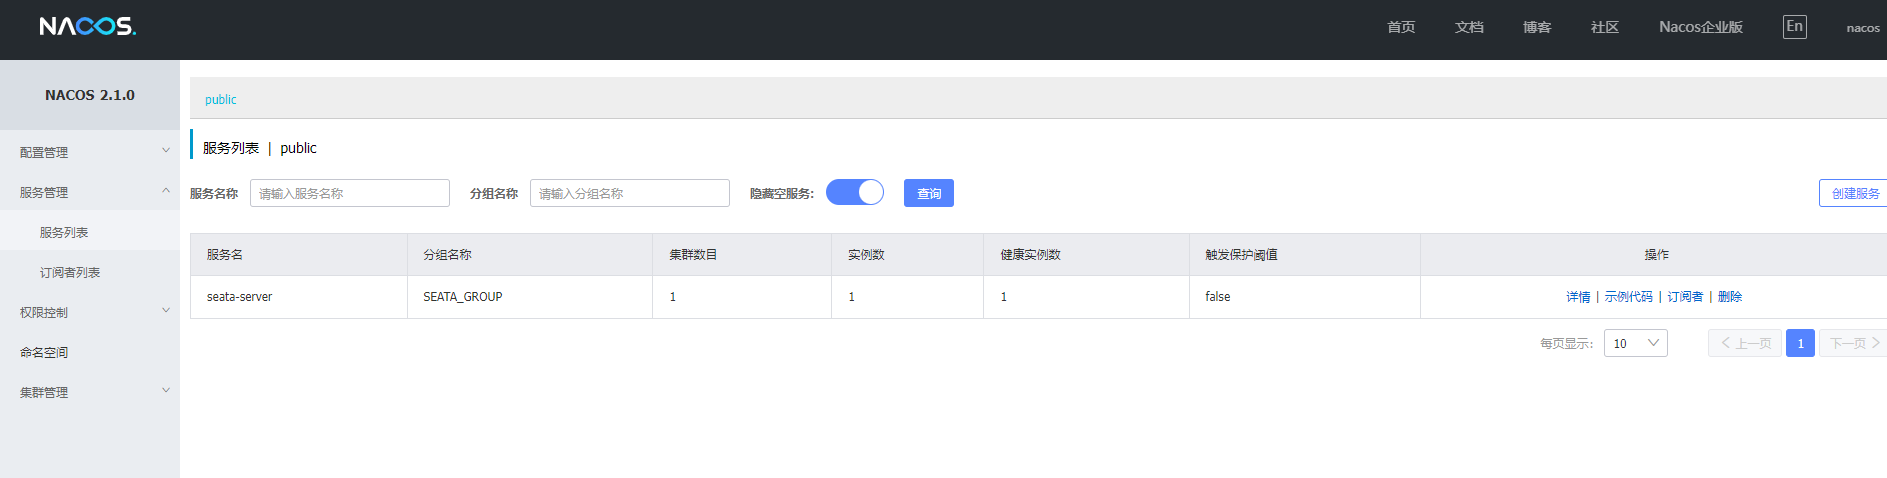Select 服务列表 in the sidebar
This screenshot has width=1887, height=478.
90,232
